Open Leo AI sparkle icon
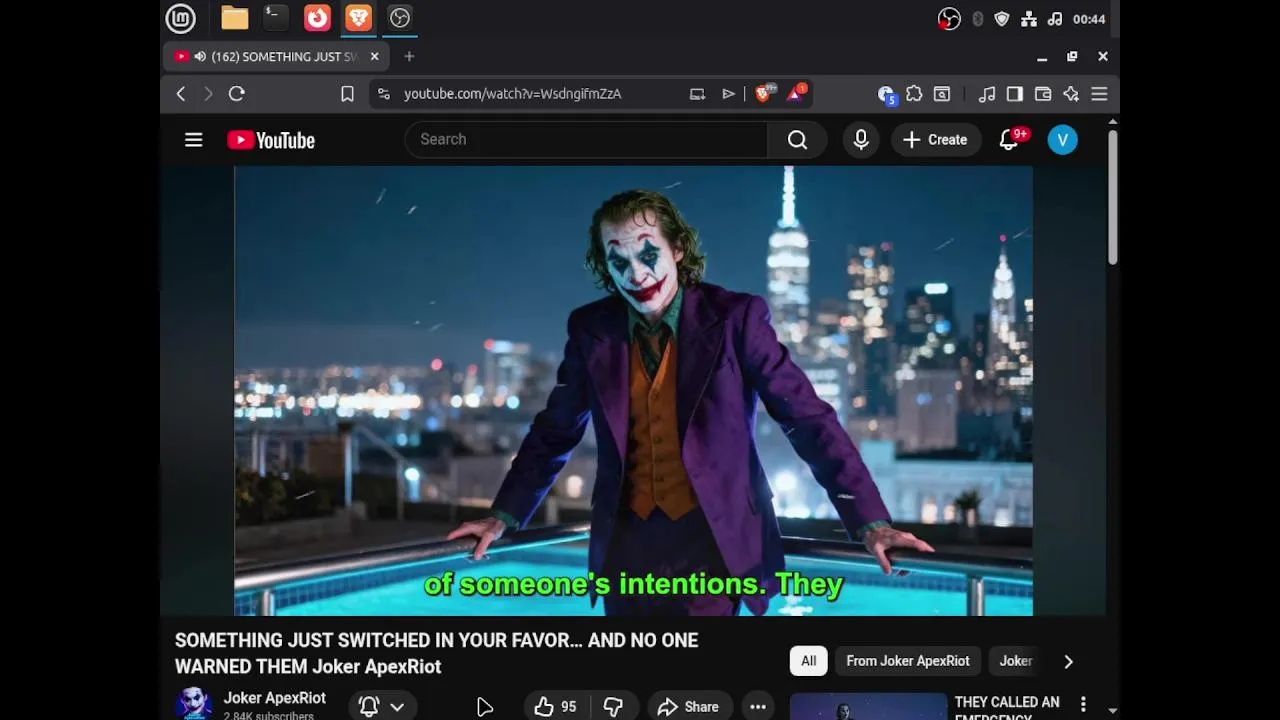 1071,94
